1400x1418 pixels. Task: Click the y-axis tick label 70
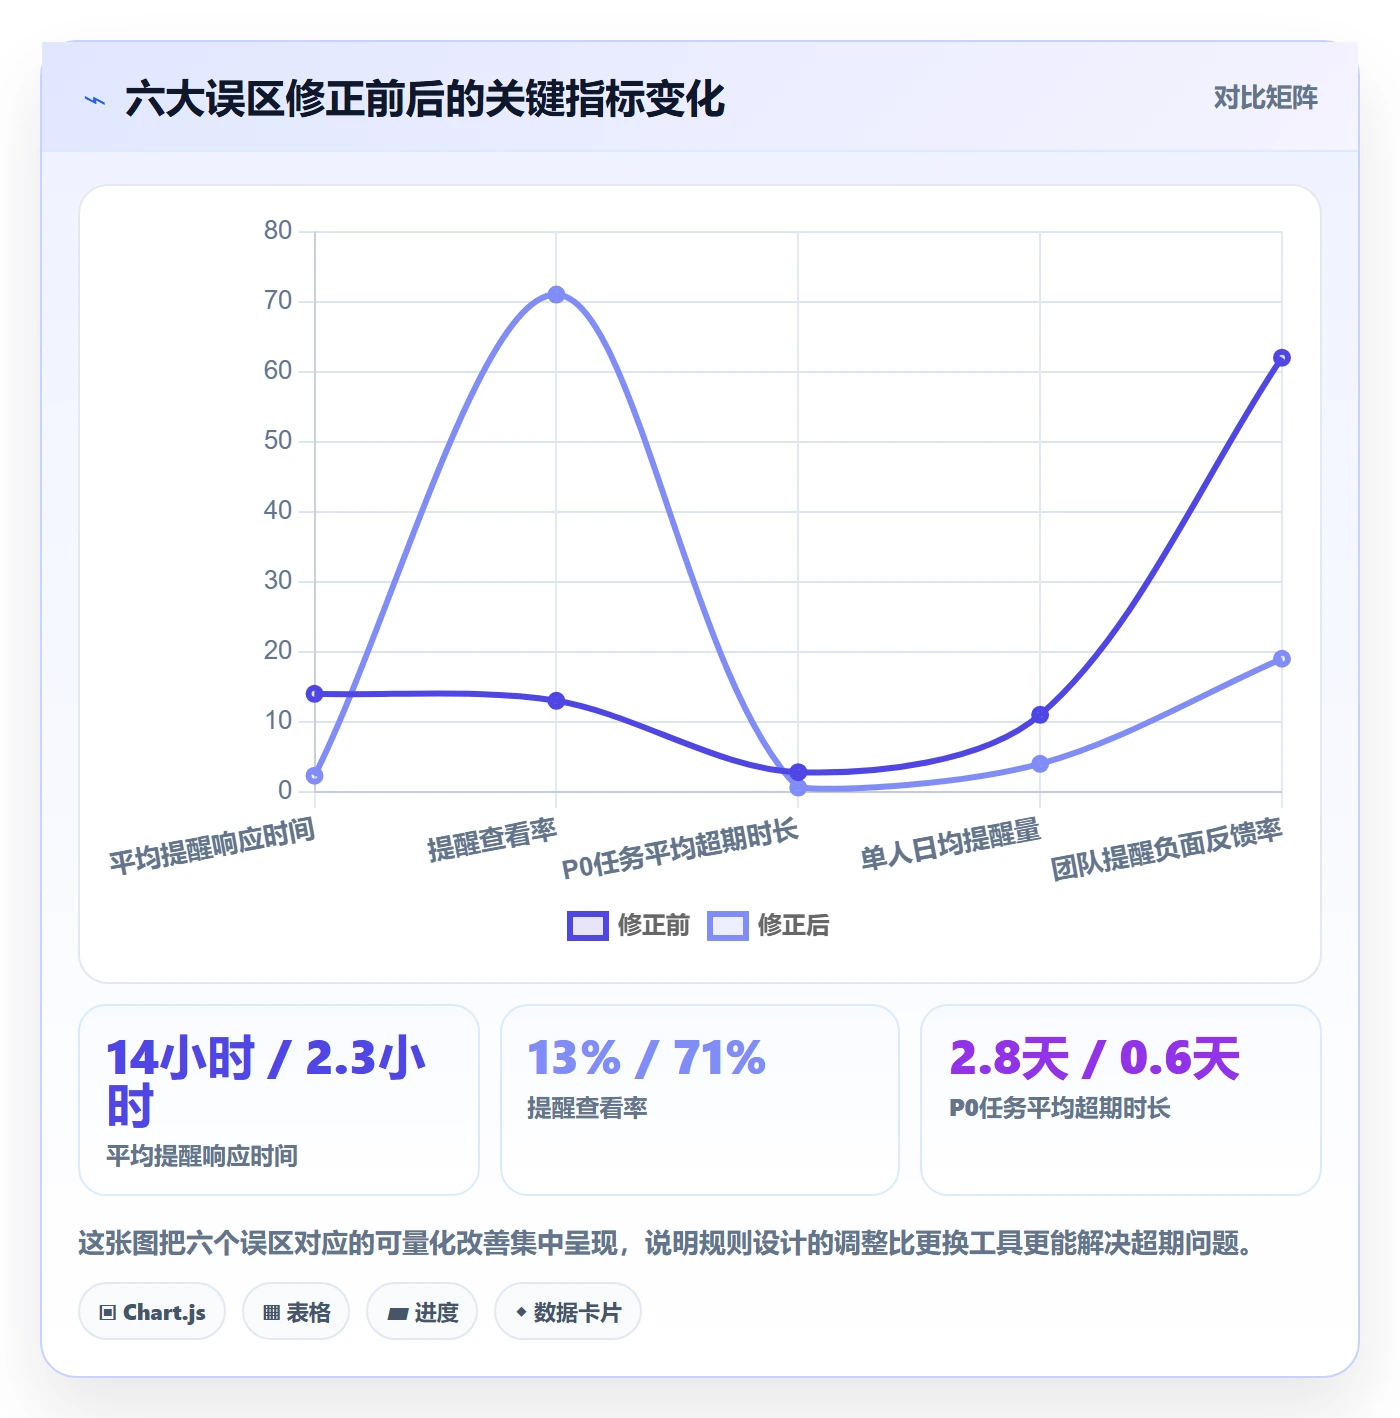(x=278, y=301)
